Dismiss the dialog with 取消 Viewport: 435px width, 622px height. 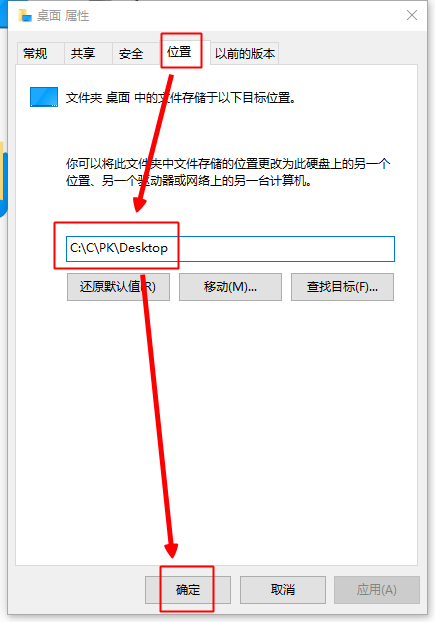pos(283,590)
